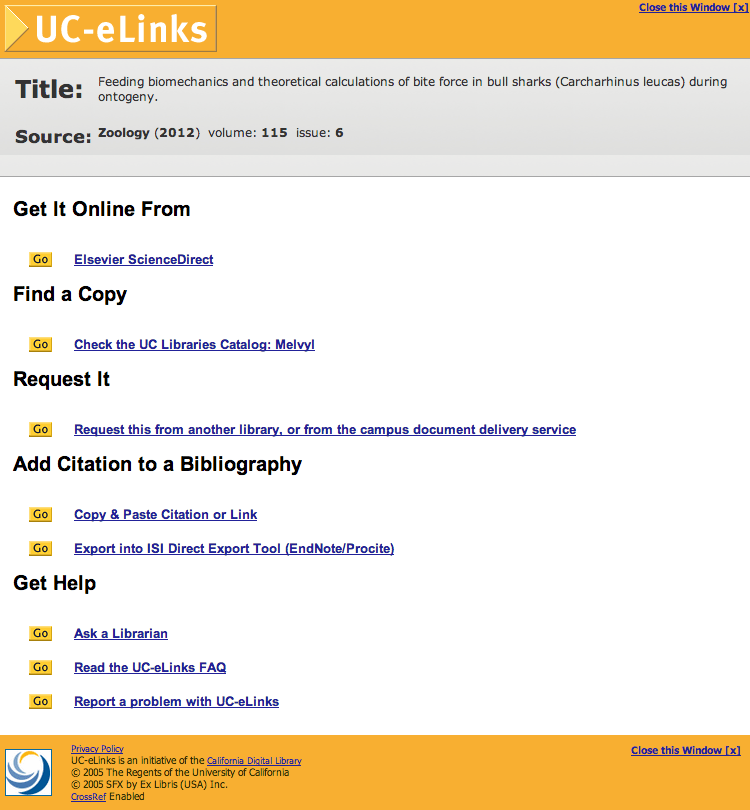Click Go button next to Melvyl catalog

(40, 344)
